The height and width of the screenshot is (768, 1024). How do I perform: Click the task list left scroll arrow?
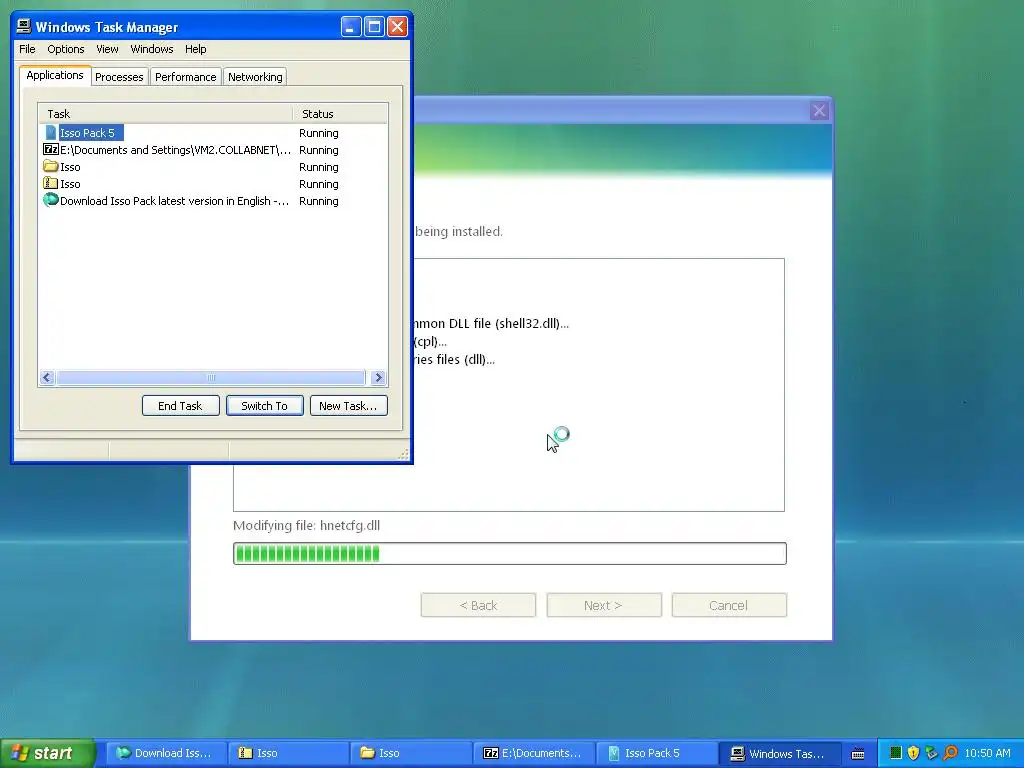pyautogui.click(x=46, y=377)
